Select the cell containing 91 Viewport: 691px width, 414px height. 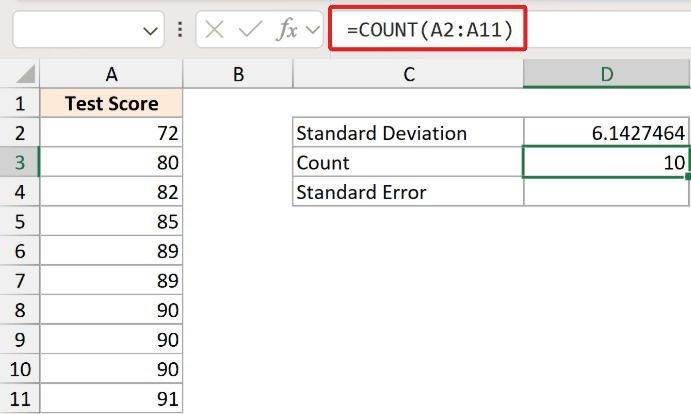coord(111,399)
